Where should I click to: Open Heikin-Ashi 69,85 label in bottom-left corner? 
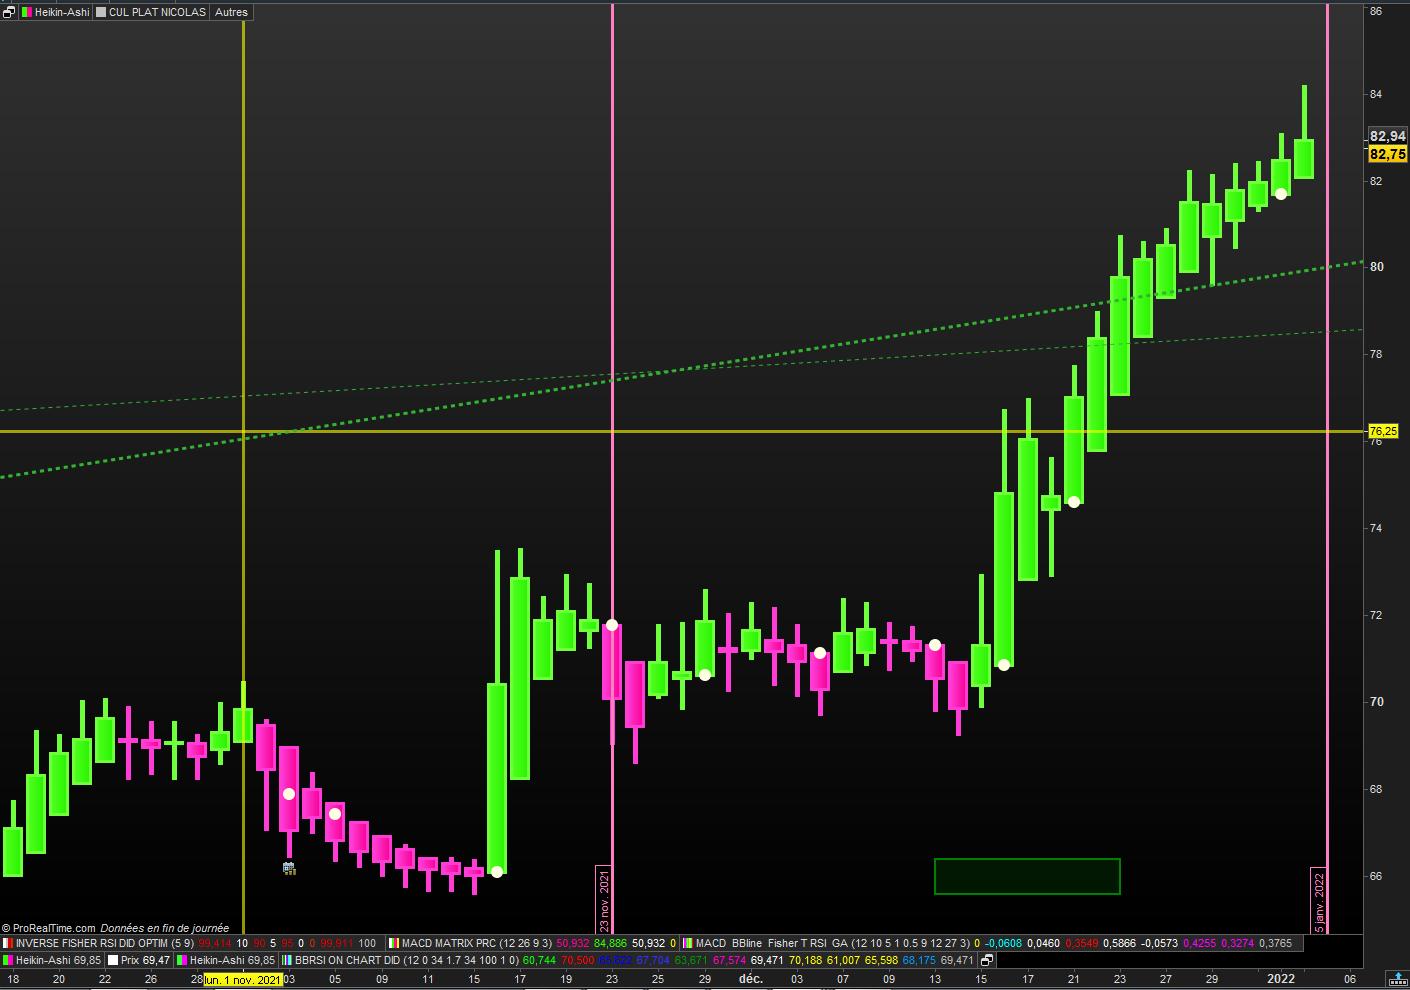(58, 960)
